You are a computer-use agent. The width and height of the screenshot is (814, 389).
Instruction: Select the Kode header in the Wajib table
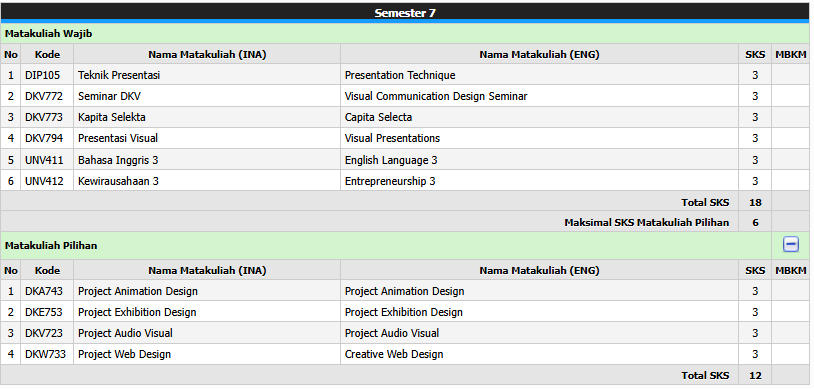click(47, 54)
